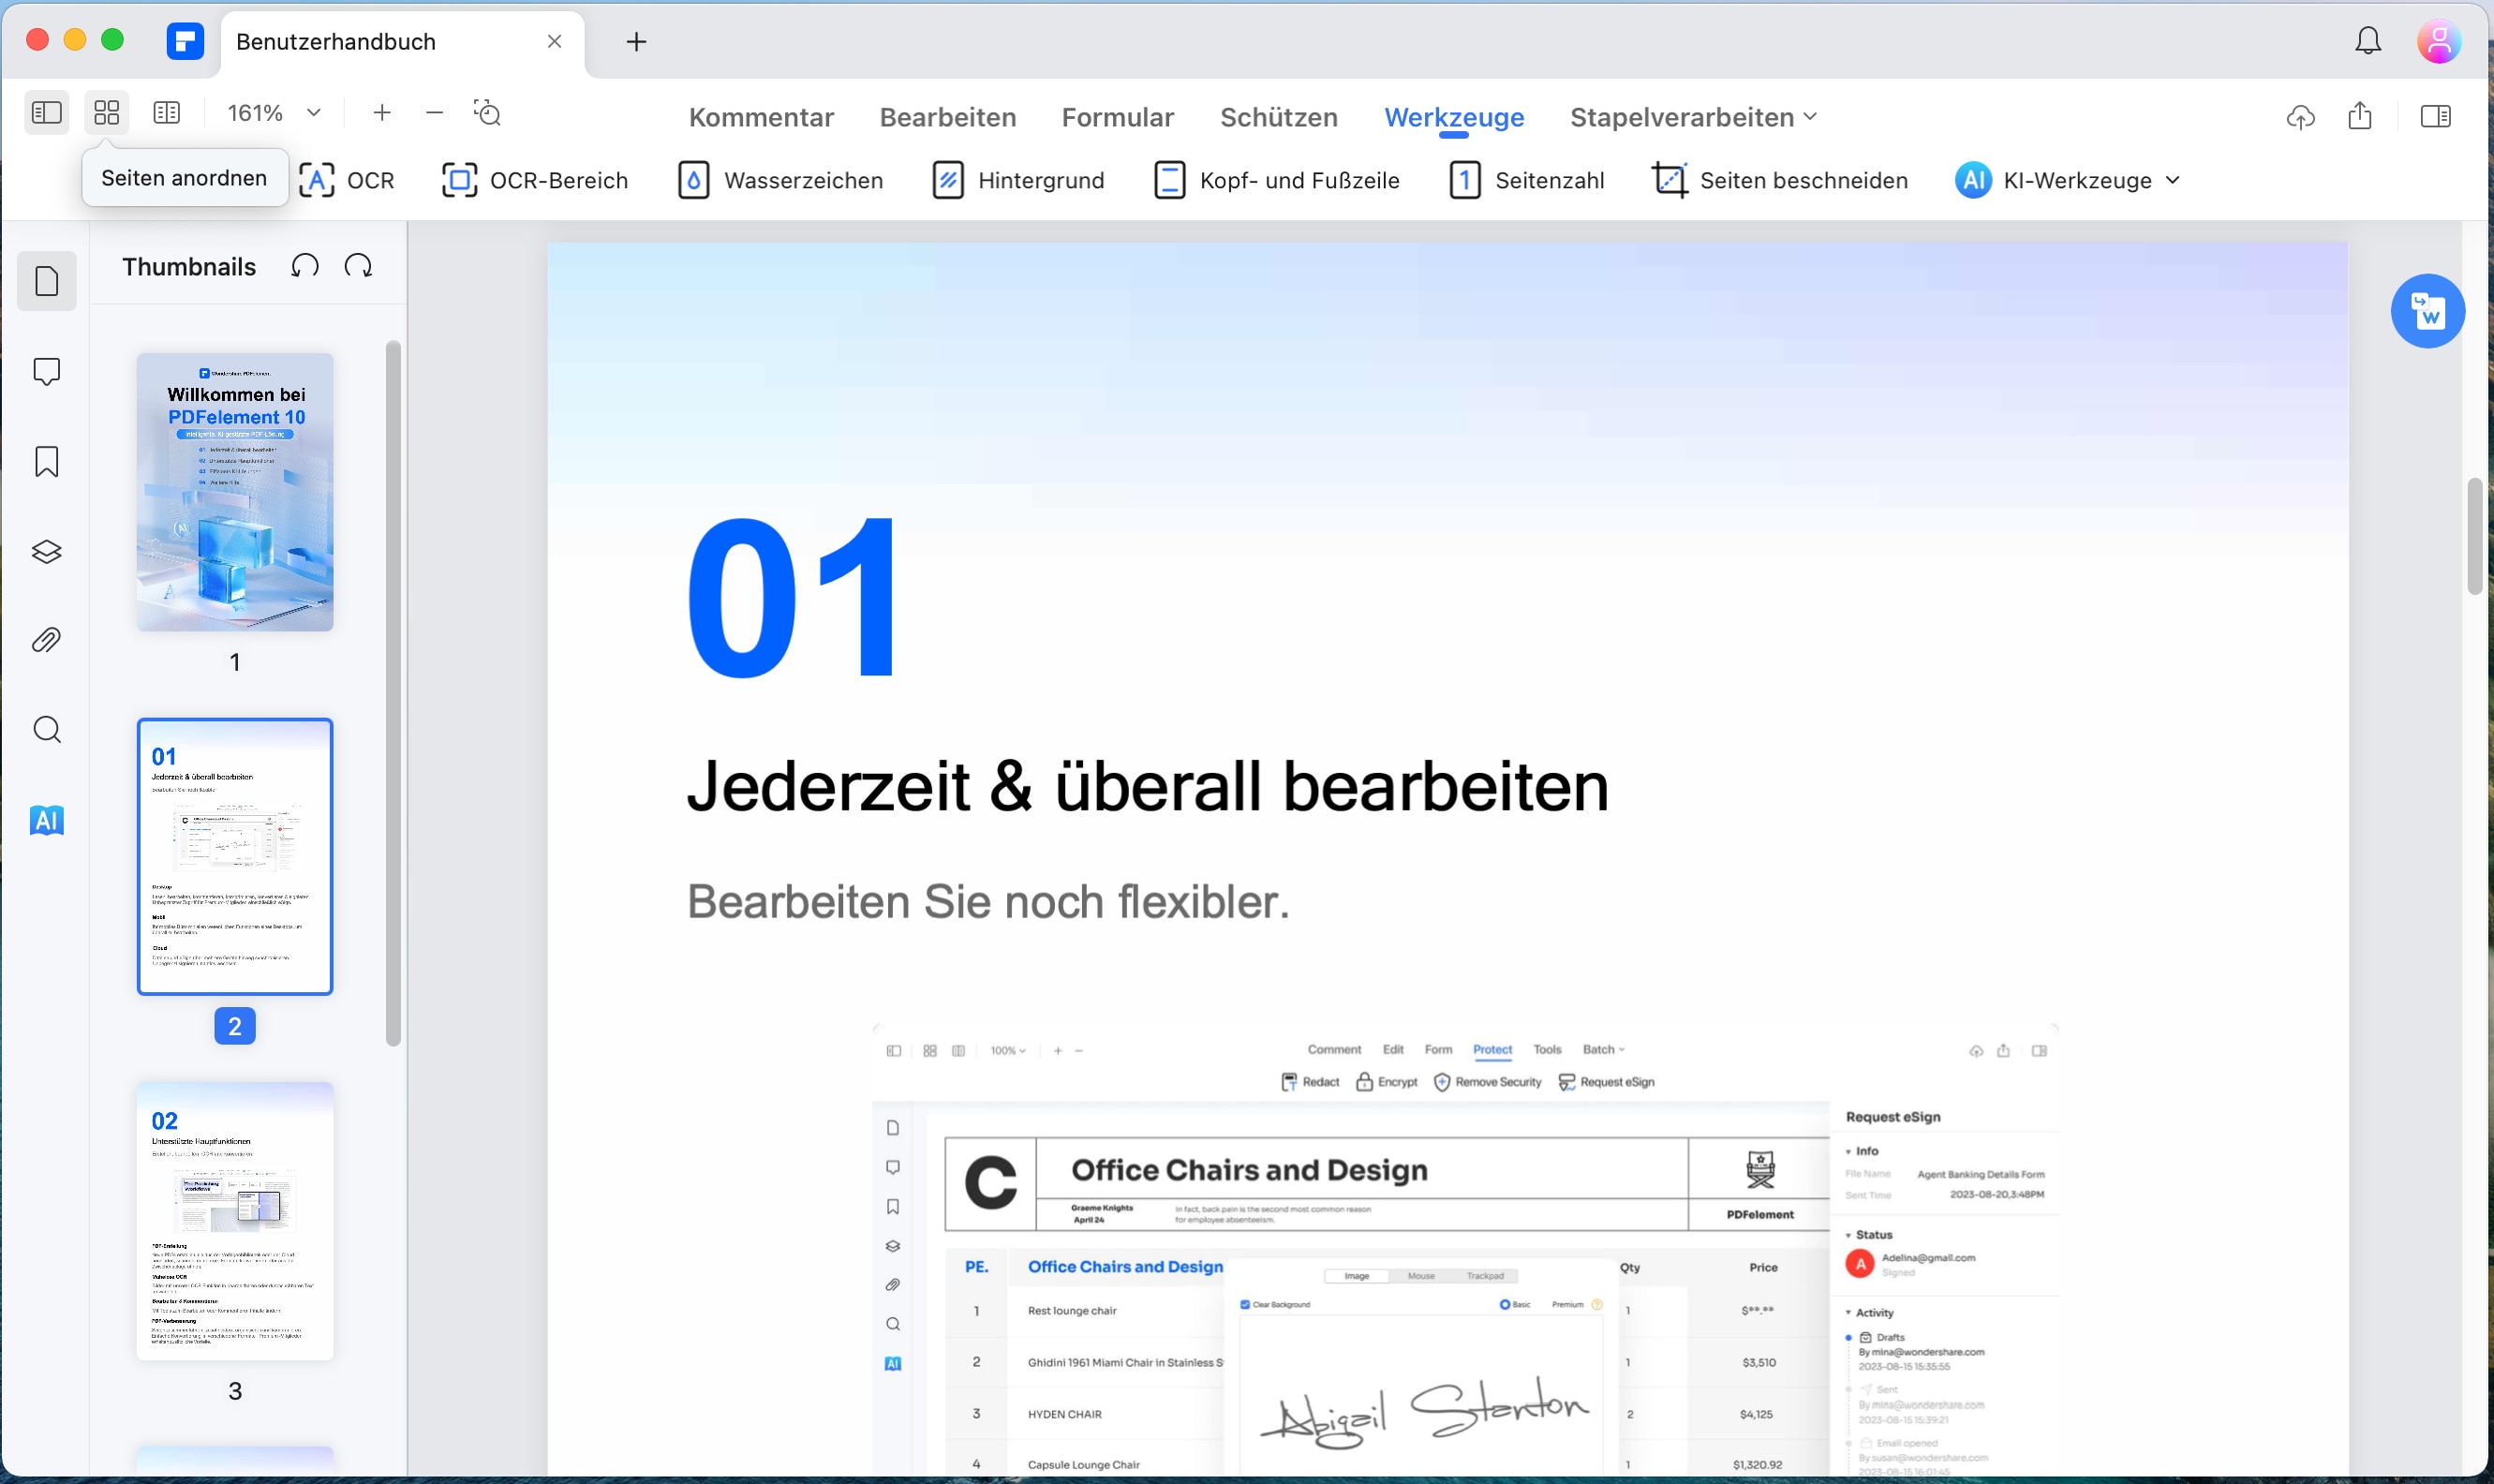
Task: Click the cloud upload icon
Action: pyautogui.click(x=2300, y=117)
